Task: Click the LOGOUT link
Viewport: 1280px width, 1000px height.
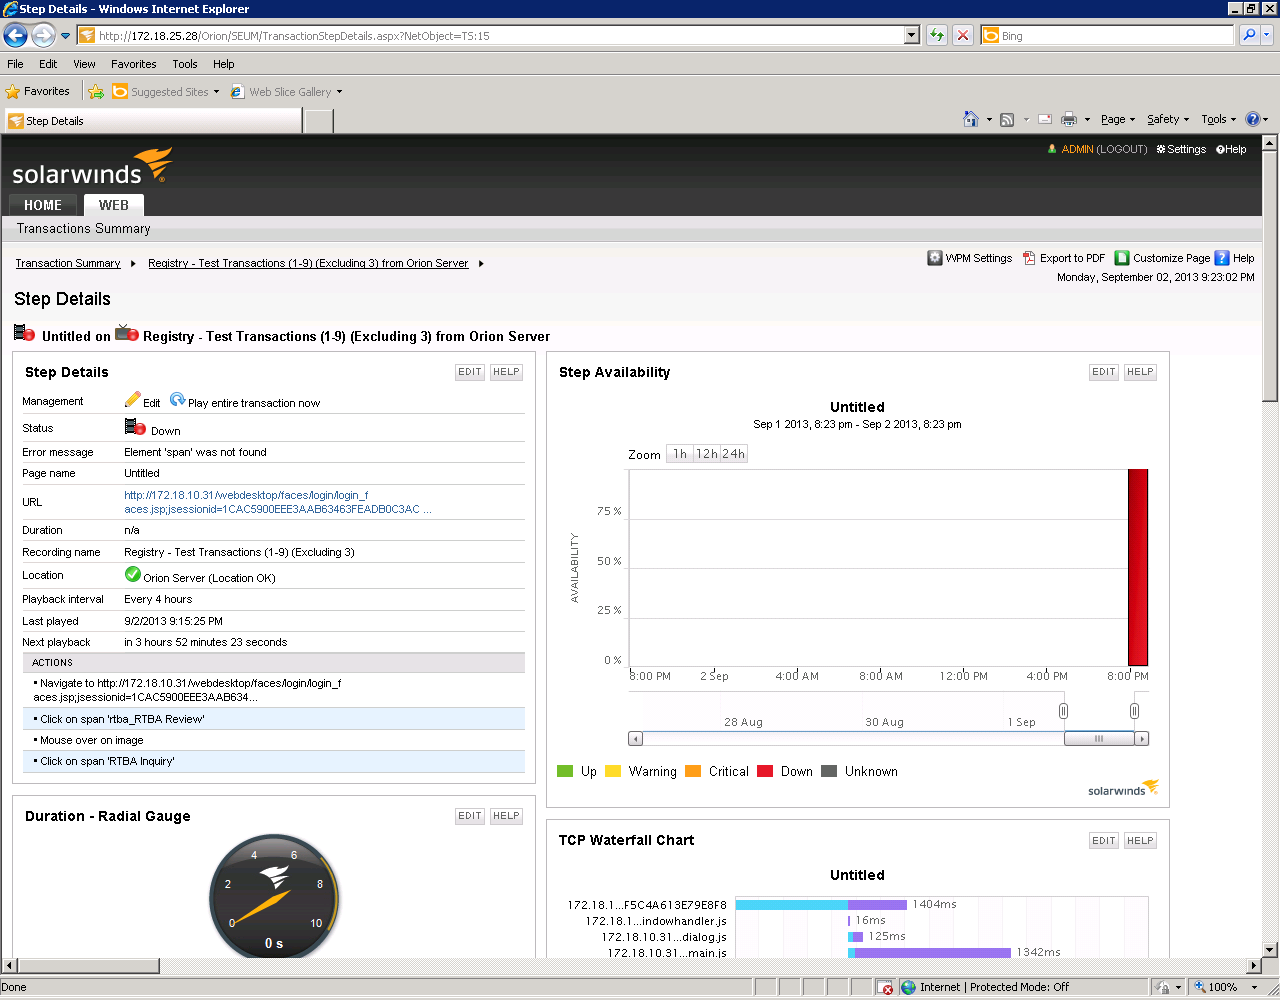Action: point(1121,149)
